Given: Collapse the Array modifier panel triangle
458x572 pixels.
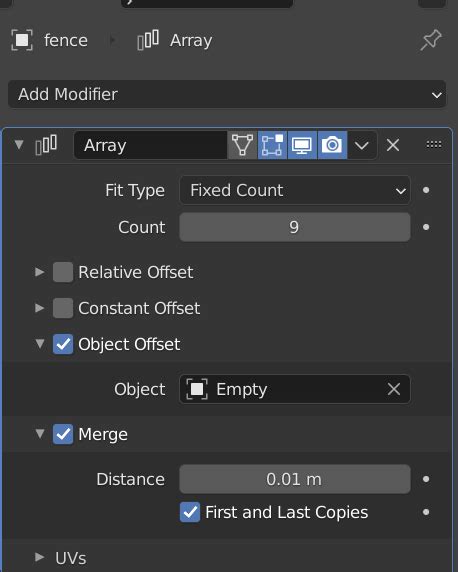Looking at the screenshot, I should tap(19, 145).
